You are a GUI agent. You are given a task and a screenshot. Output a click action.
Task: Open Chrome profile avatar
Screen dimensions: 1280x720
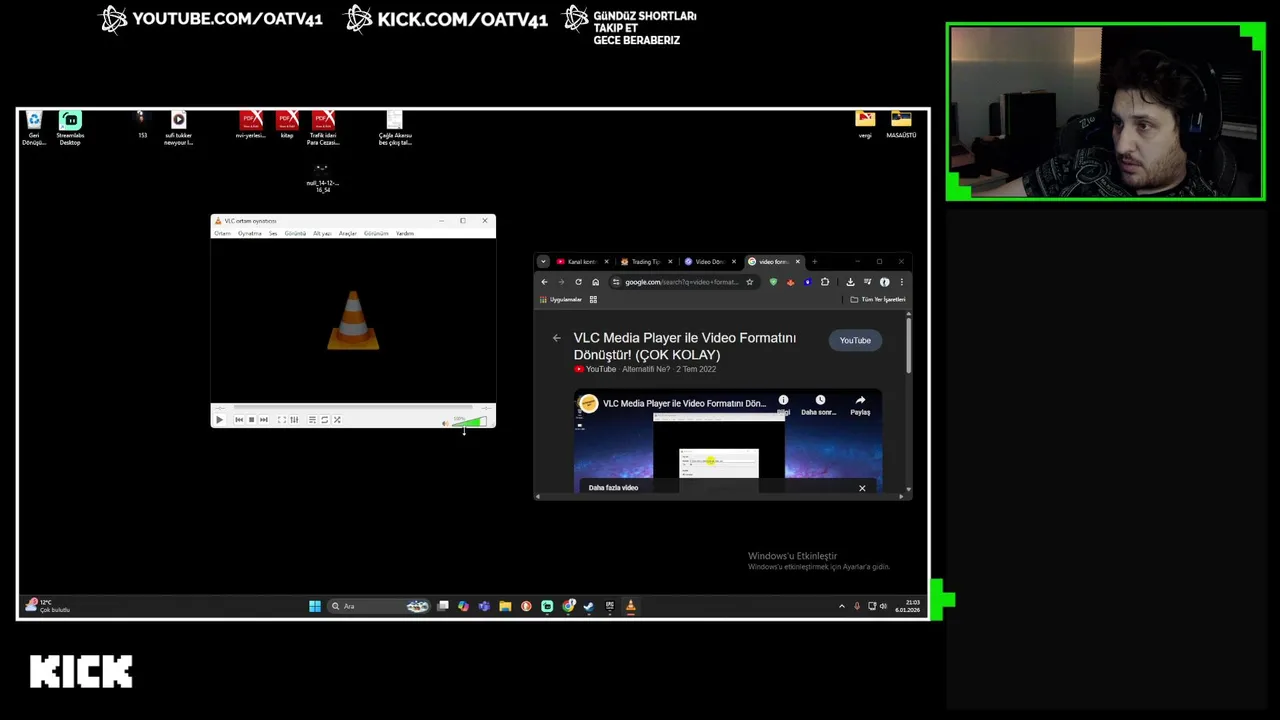[x=884, y=282]
